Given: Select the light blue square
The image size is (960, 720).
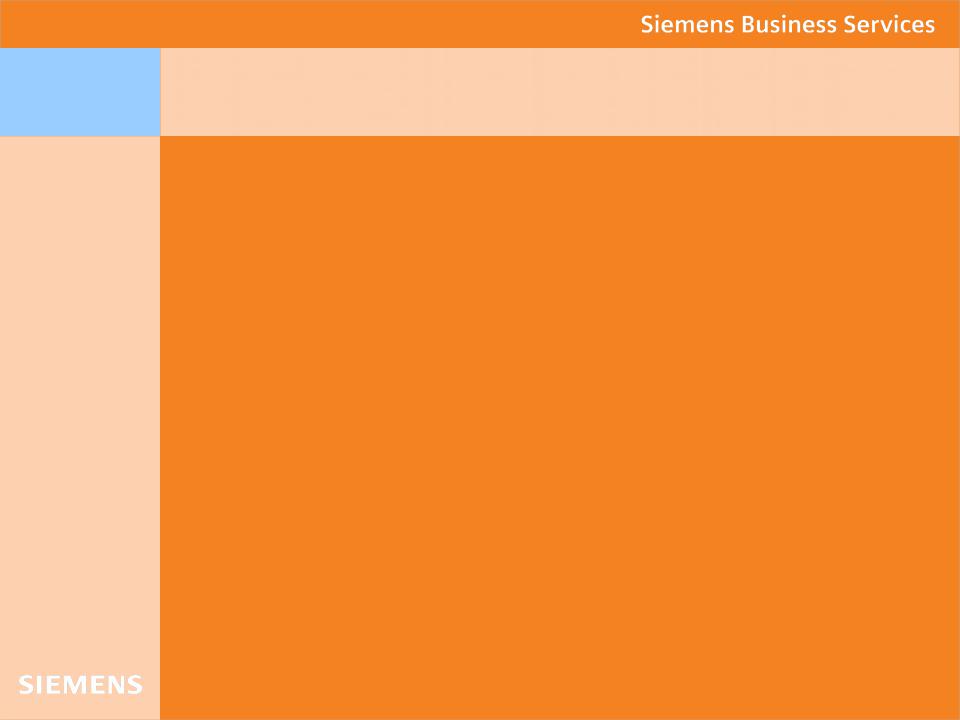Looking at the screenshot, I should click(x=80, y=92).
